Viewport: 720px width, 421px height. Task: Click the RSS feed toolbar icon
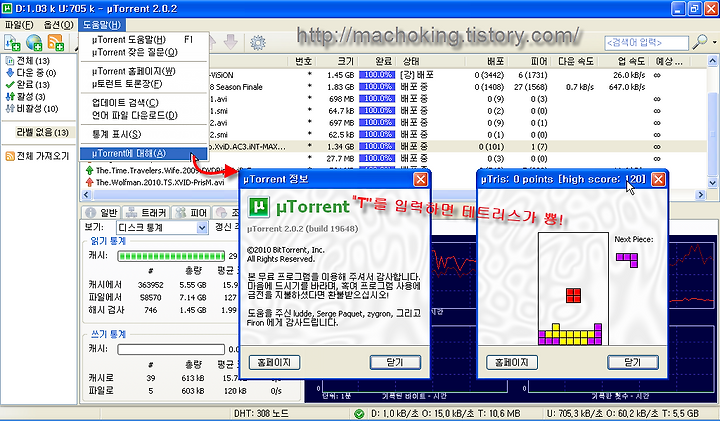pos(56,42)
